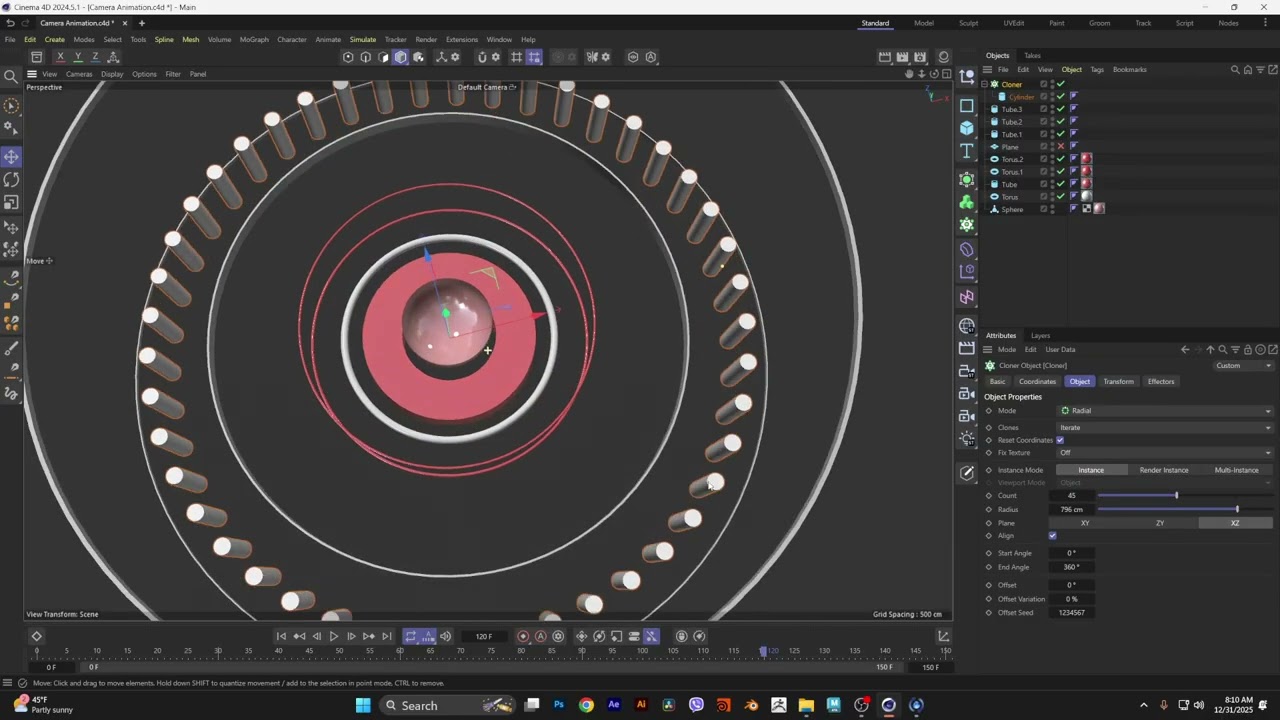Select the Rotate tool in left toolbar
The height and width of the screenshot is (720, 1280).
(x=11, y=180)
